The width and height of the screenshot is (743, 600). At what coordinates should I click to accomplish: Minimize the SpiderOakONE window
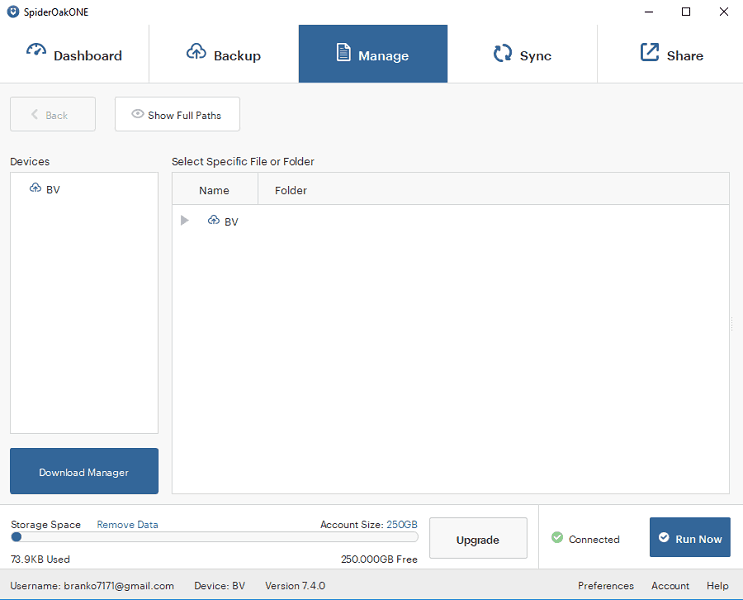coord(649,12)
